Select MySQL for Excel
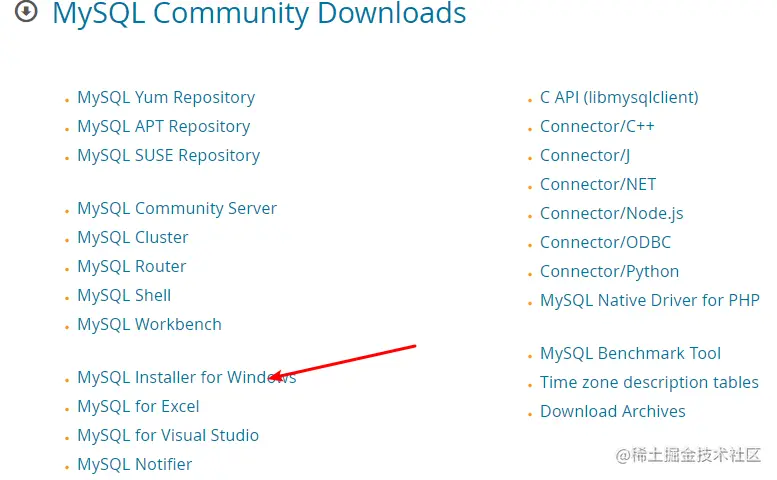The height and width of the screenshot is (480, 777). (138, 407)
